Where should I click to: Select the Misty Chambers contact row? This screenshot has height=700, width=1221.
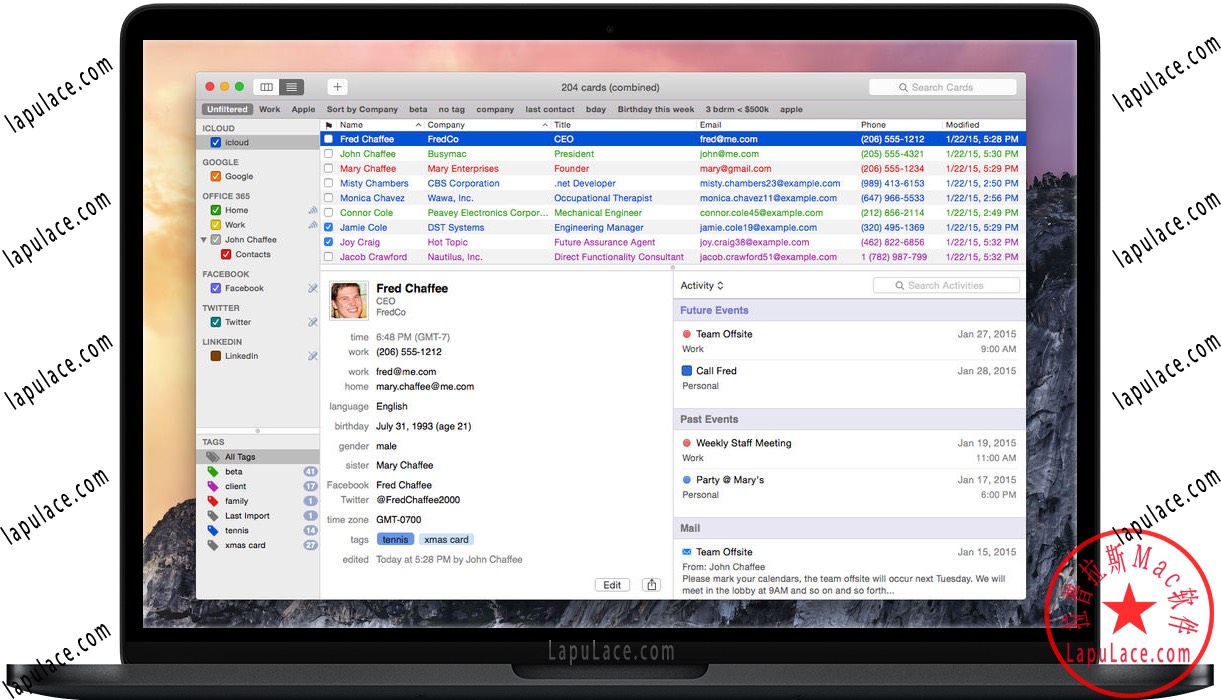tap(673, 183)
